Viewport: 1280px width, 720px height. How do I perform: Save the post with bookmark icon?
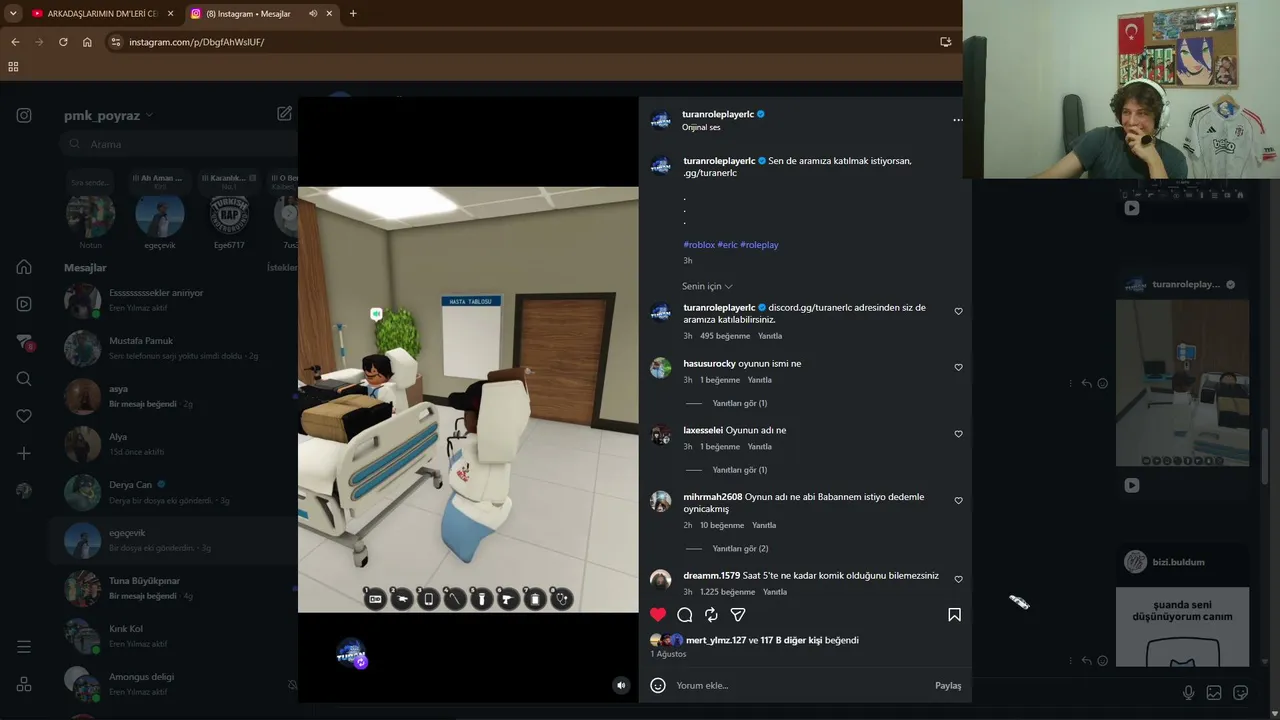[x=954, y=614]
